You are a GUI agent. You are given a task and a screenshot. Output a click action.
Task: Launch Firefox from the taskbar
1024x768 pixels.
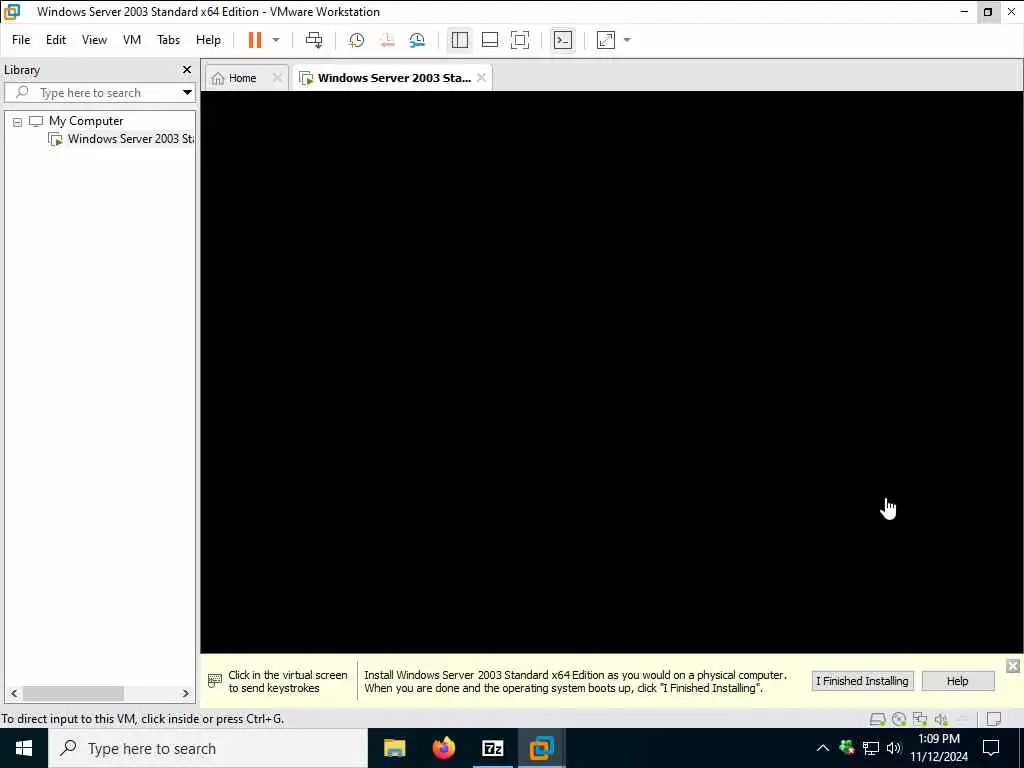443,748
